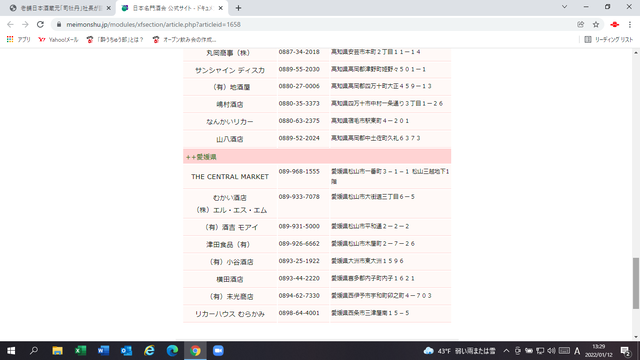Select 津田食品（有） store name
Viewport: 640px width, 360px height.
click(228, 244)
